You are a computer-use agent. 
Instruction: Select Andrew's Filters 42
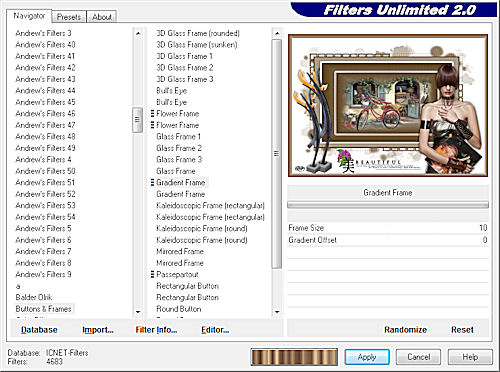coord(45,68)
